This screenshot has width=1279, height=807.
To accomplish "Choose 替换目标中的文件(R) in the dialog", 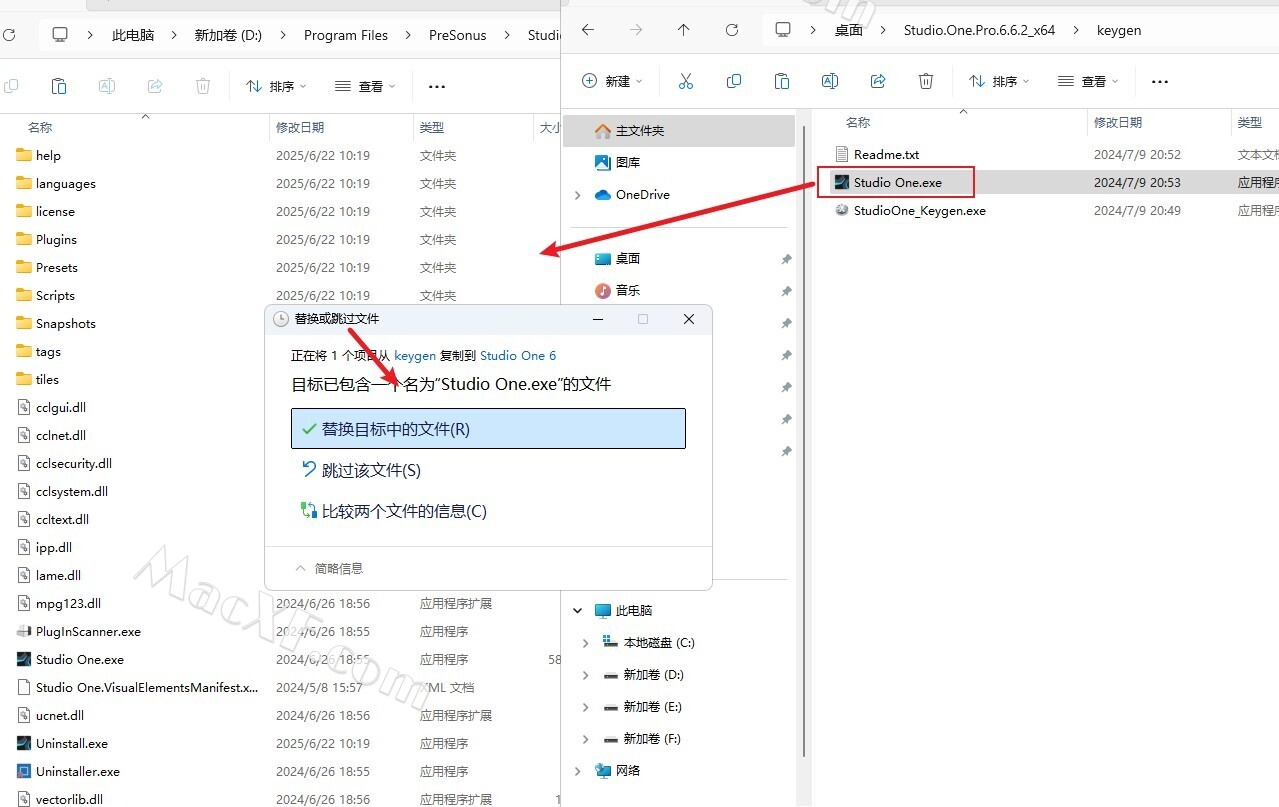I will click(488, 429).
